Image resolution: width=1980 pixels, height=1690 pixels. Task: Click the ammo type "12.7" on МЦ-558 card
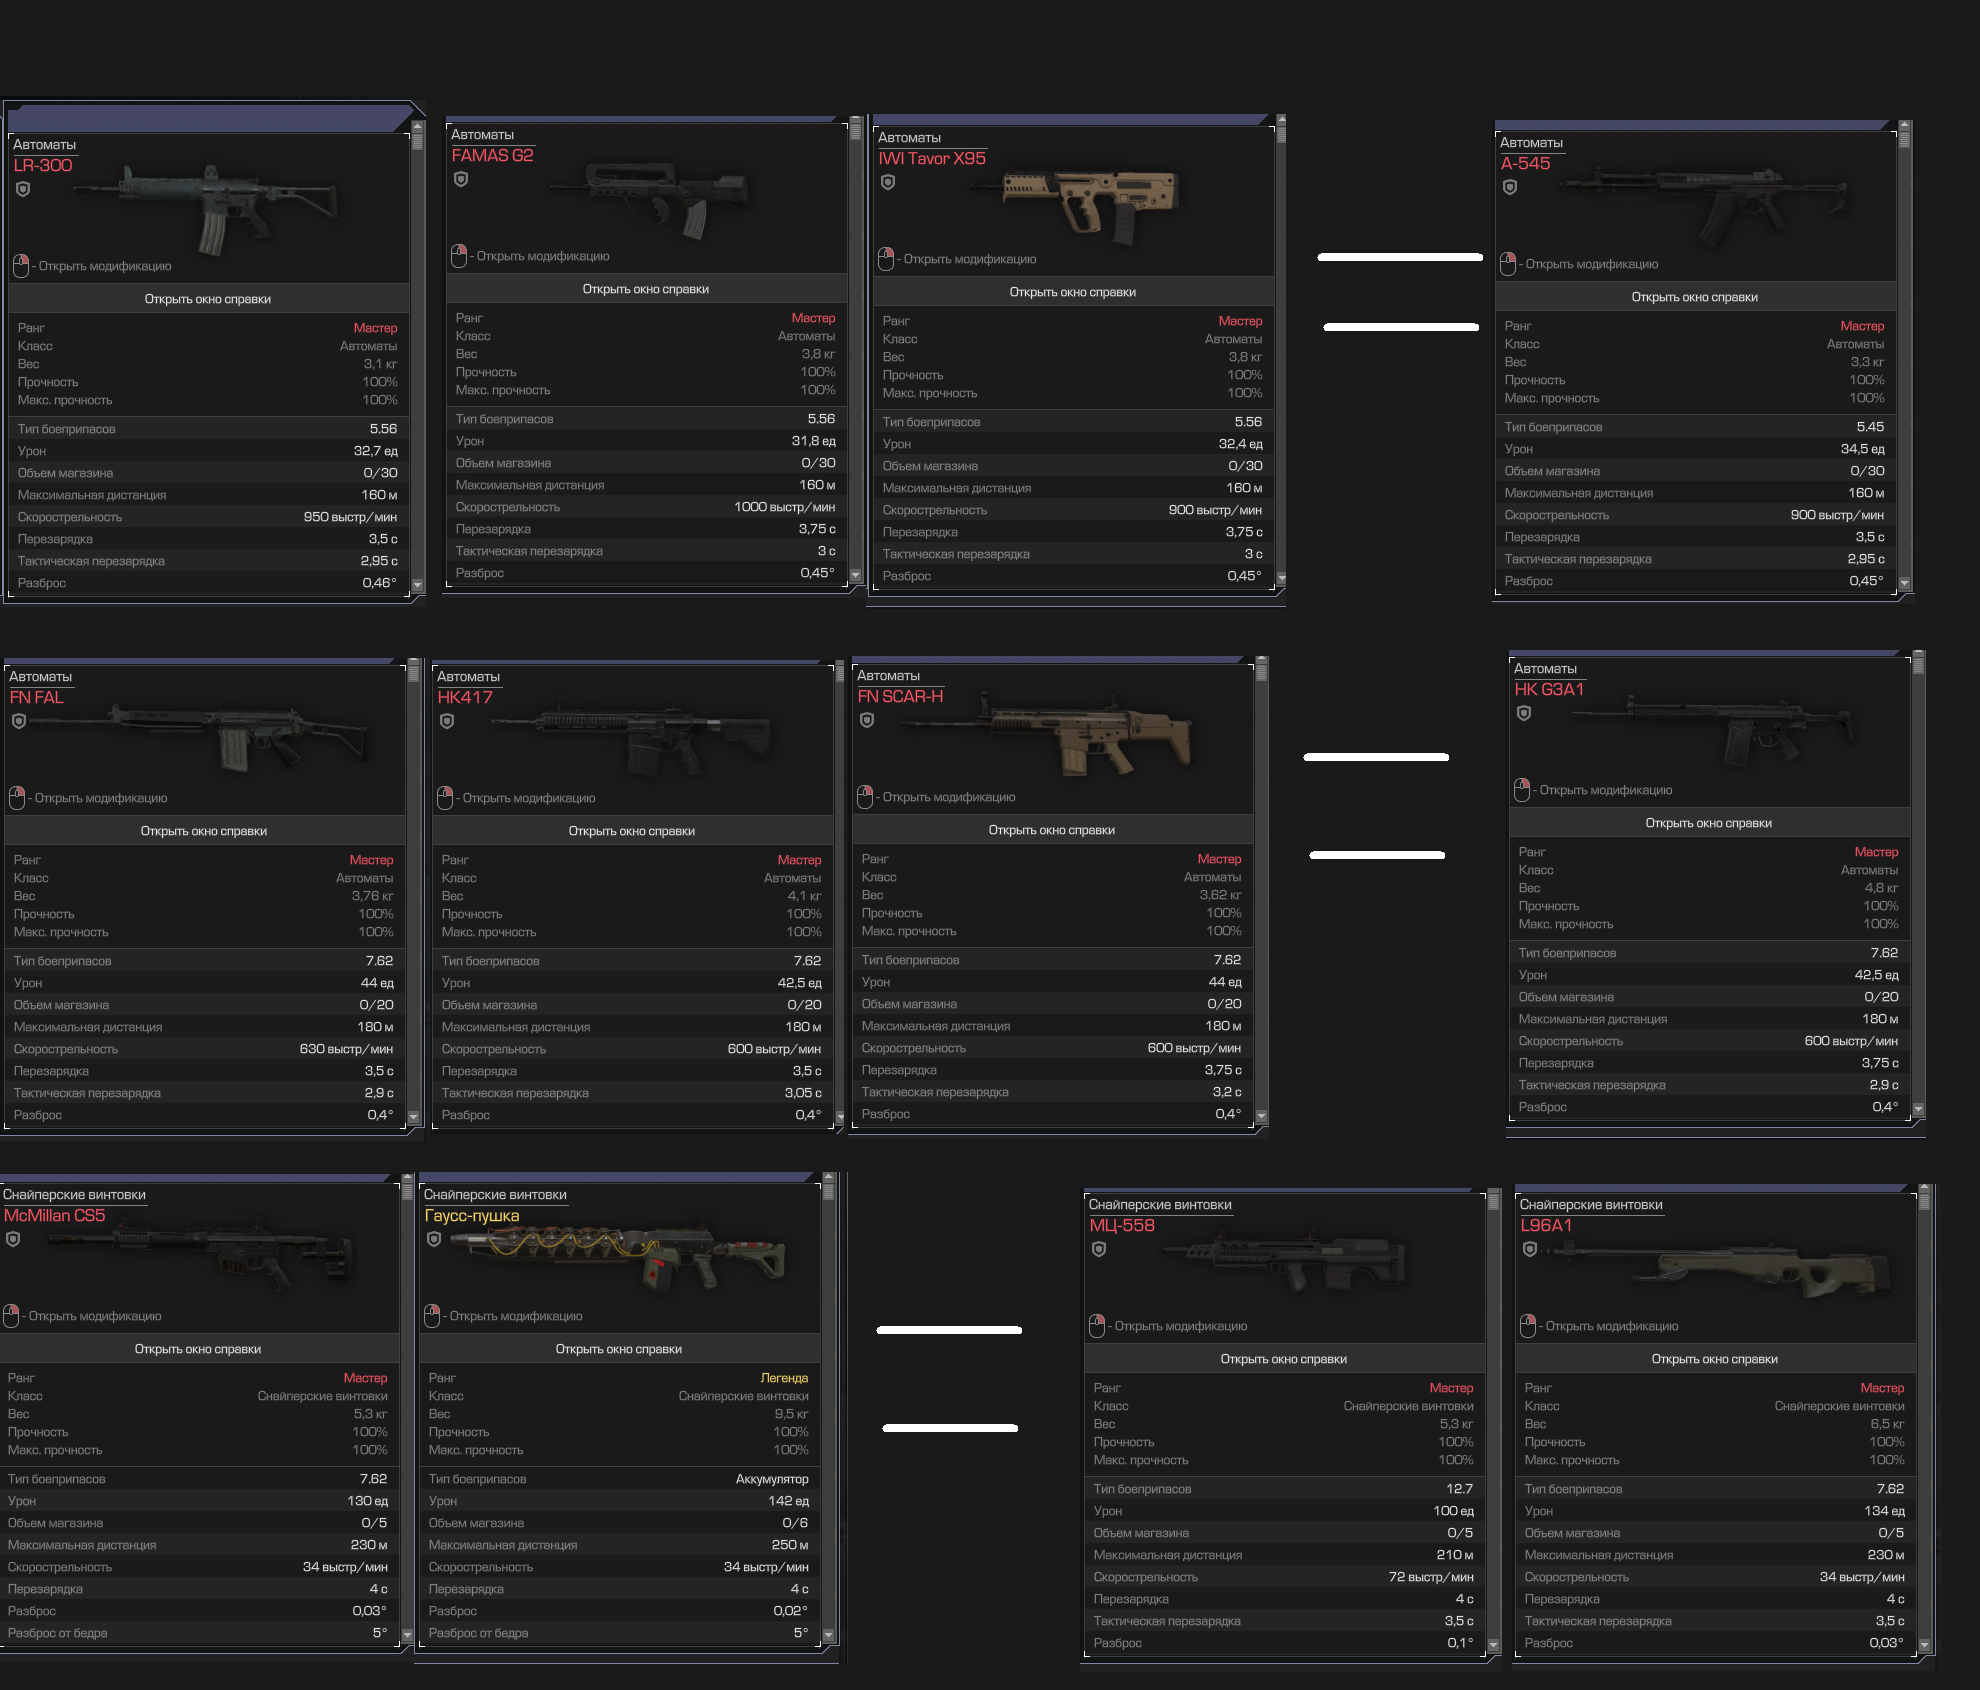click(x=1459, y=1489)
